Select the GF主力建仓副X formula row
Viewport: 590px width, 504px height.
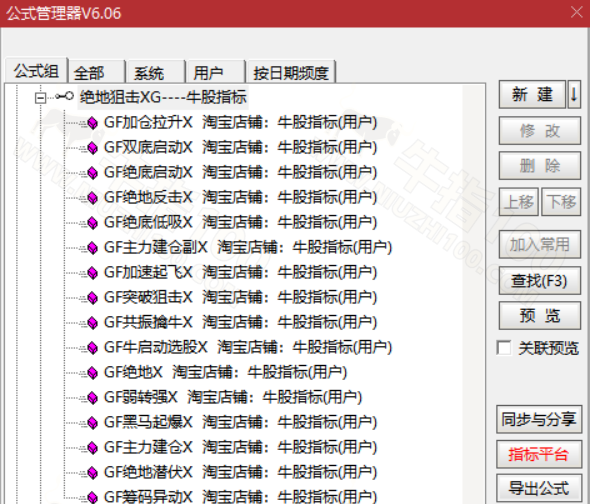[x=248, y=248]
